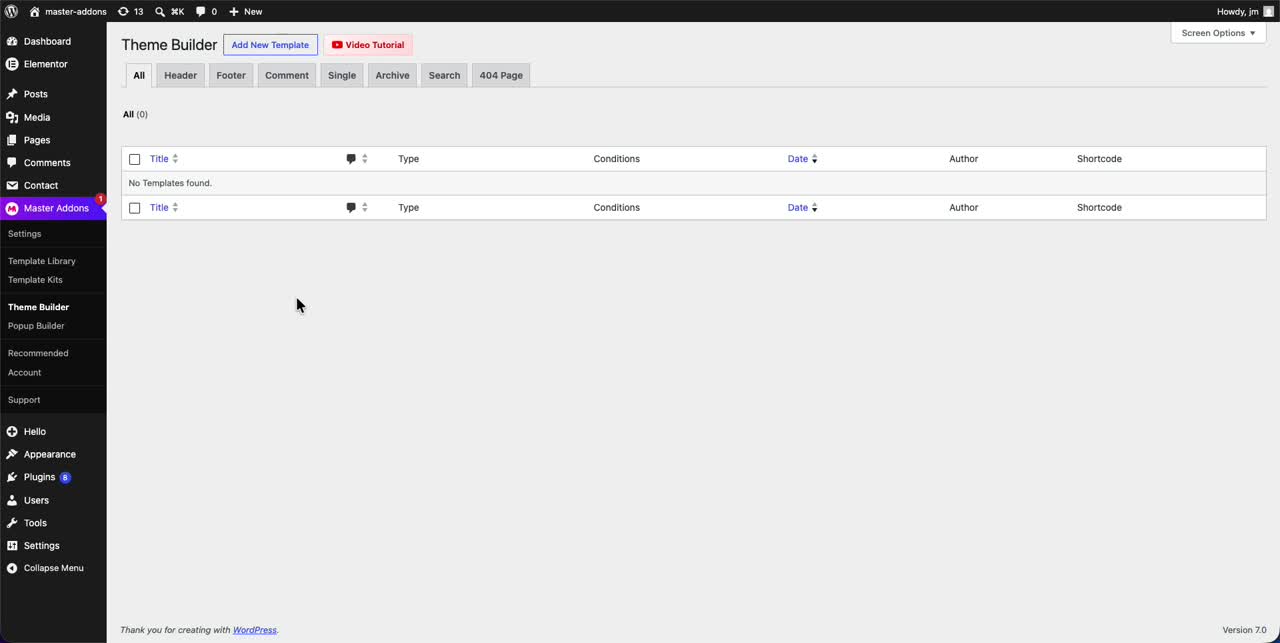Click the Comments speech bubble sidebar icon
Screen dimensions: 1280x643
(x=12, y=162)
